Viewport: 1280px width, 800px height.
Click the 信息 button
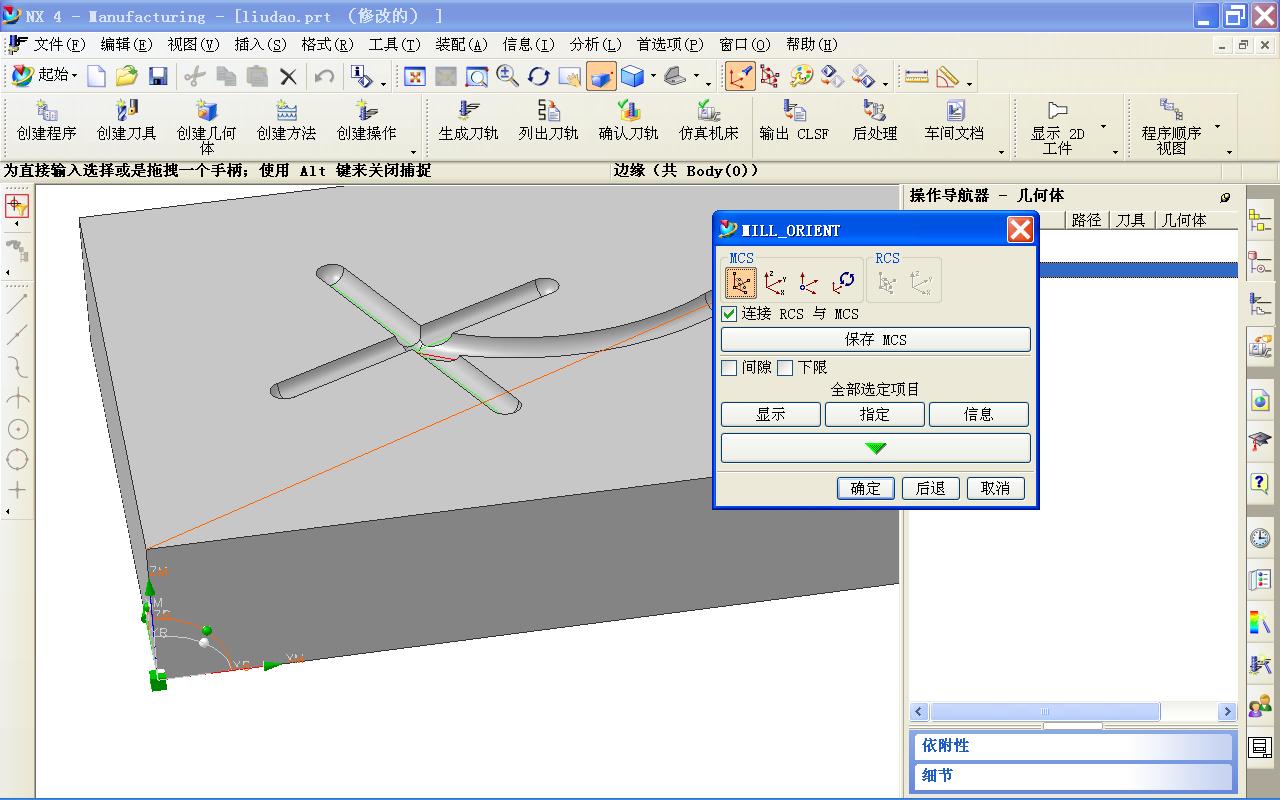pos(979,415)
